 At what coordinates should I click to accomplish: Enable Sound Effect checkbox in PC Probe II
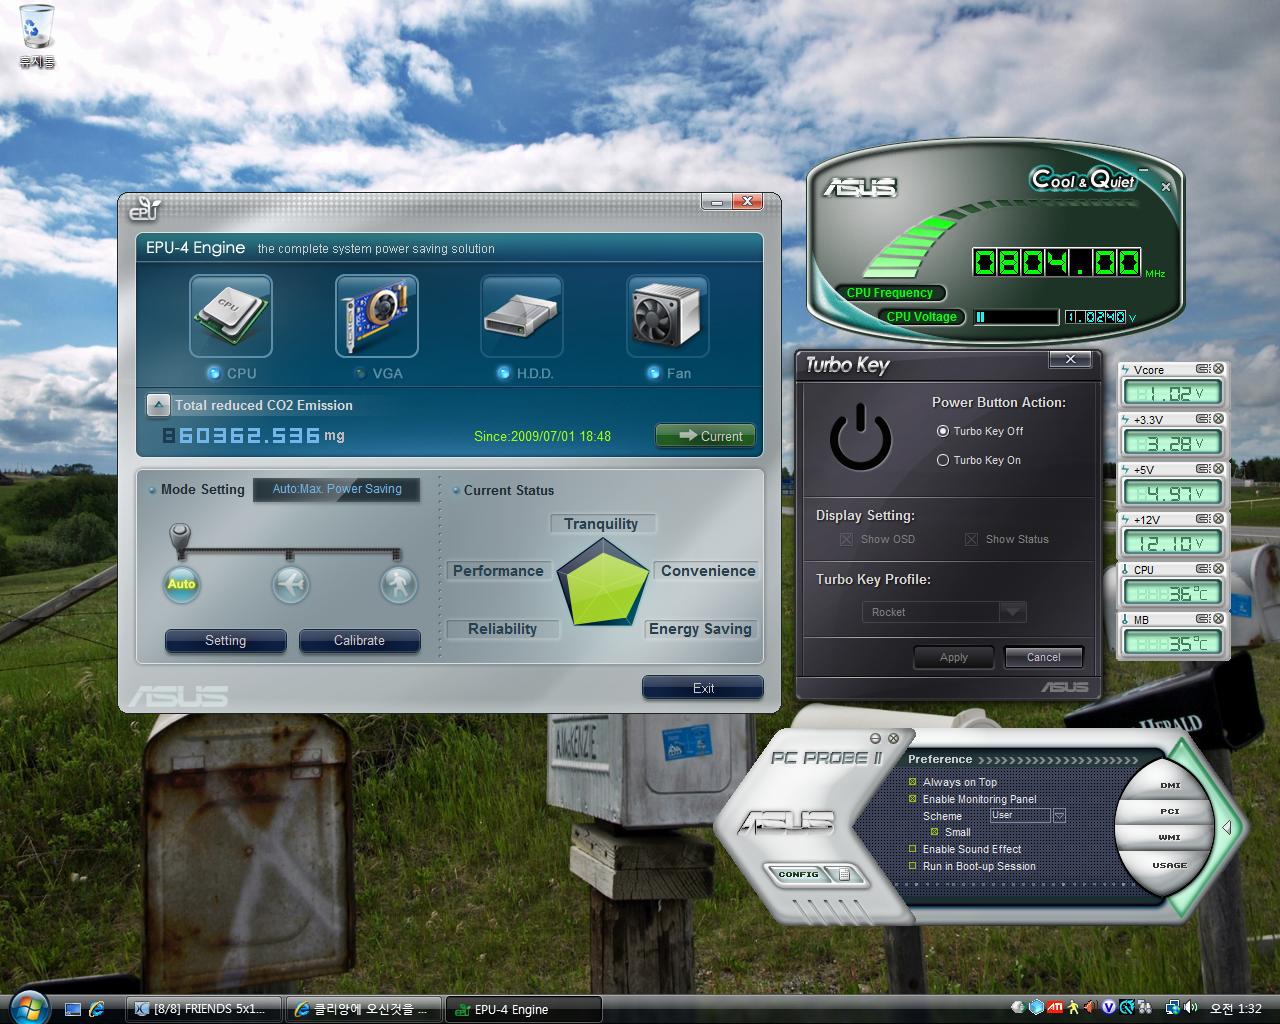click(912, 849)
